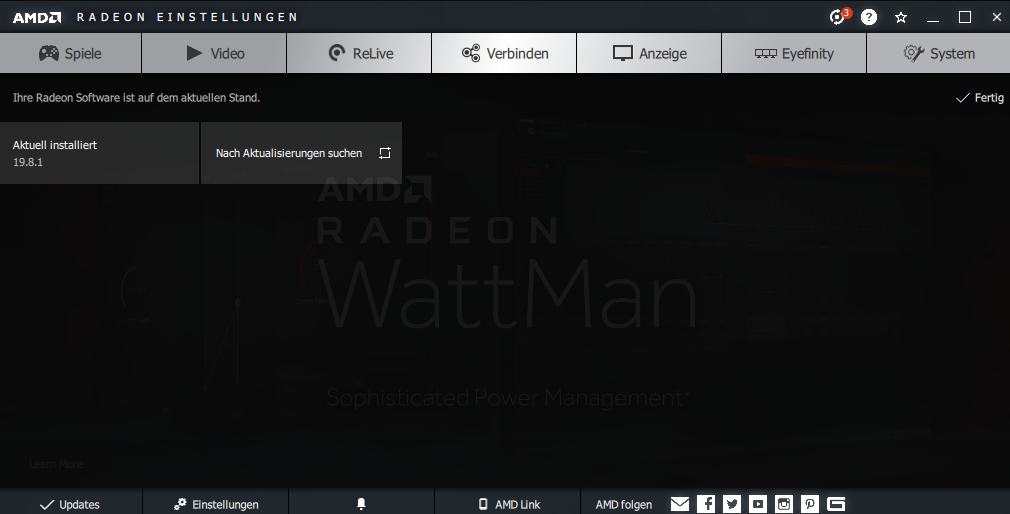This screenshot has width=1010, height=514.
Task: Click the AMD logo in the title bar
Action: pos(37,17)
